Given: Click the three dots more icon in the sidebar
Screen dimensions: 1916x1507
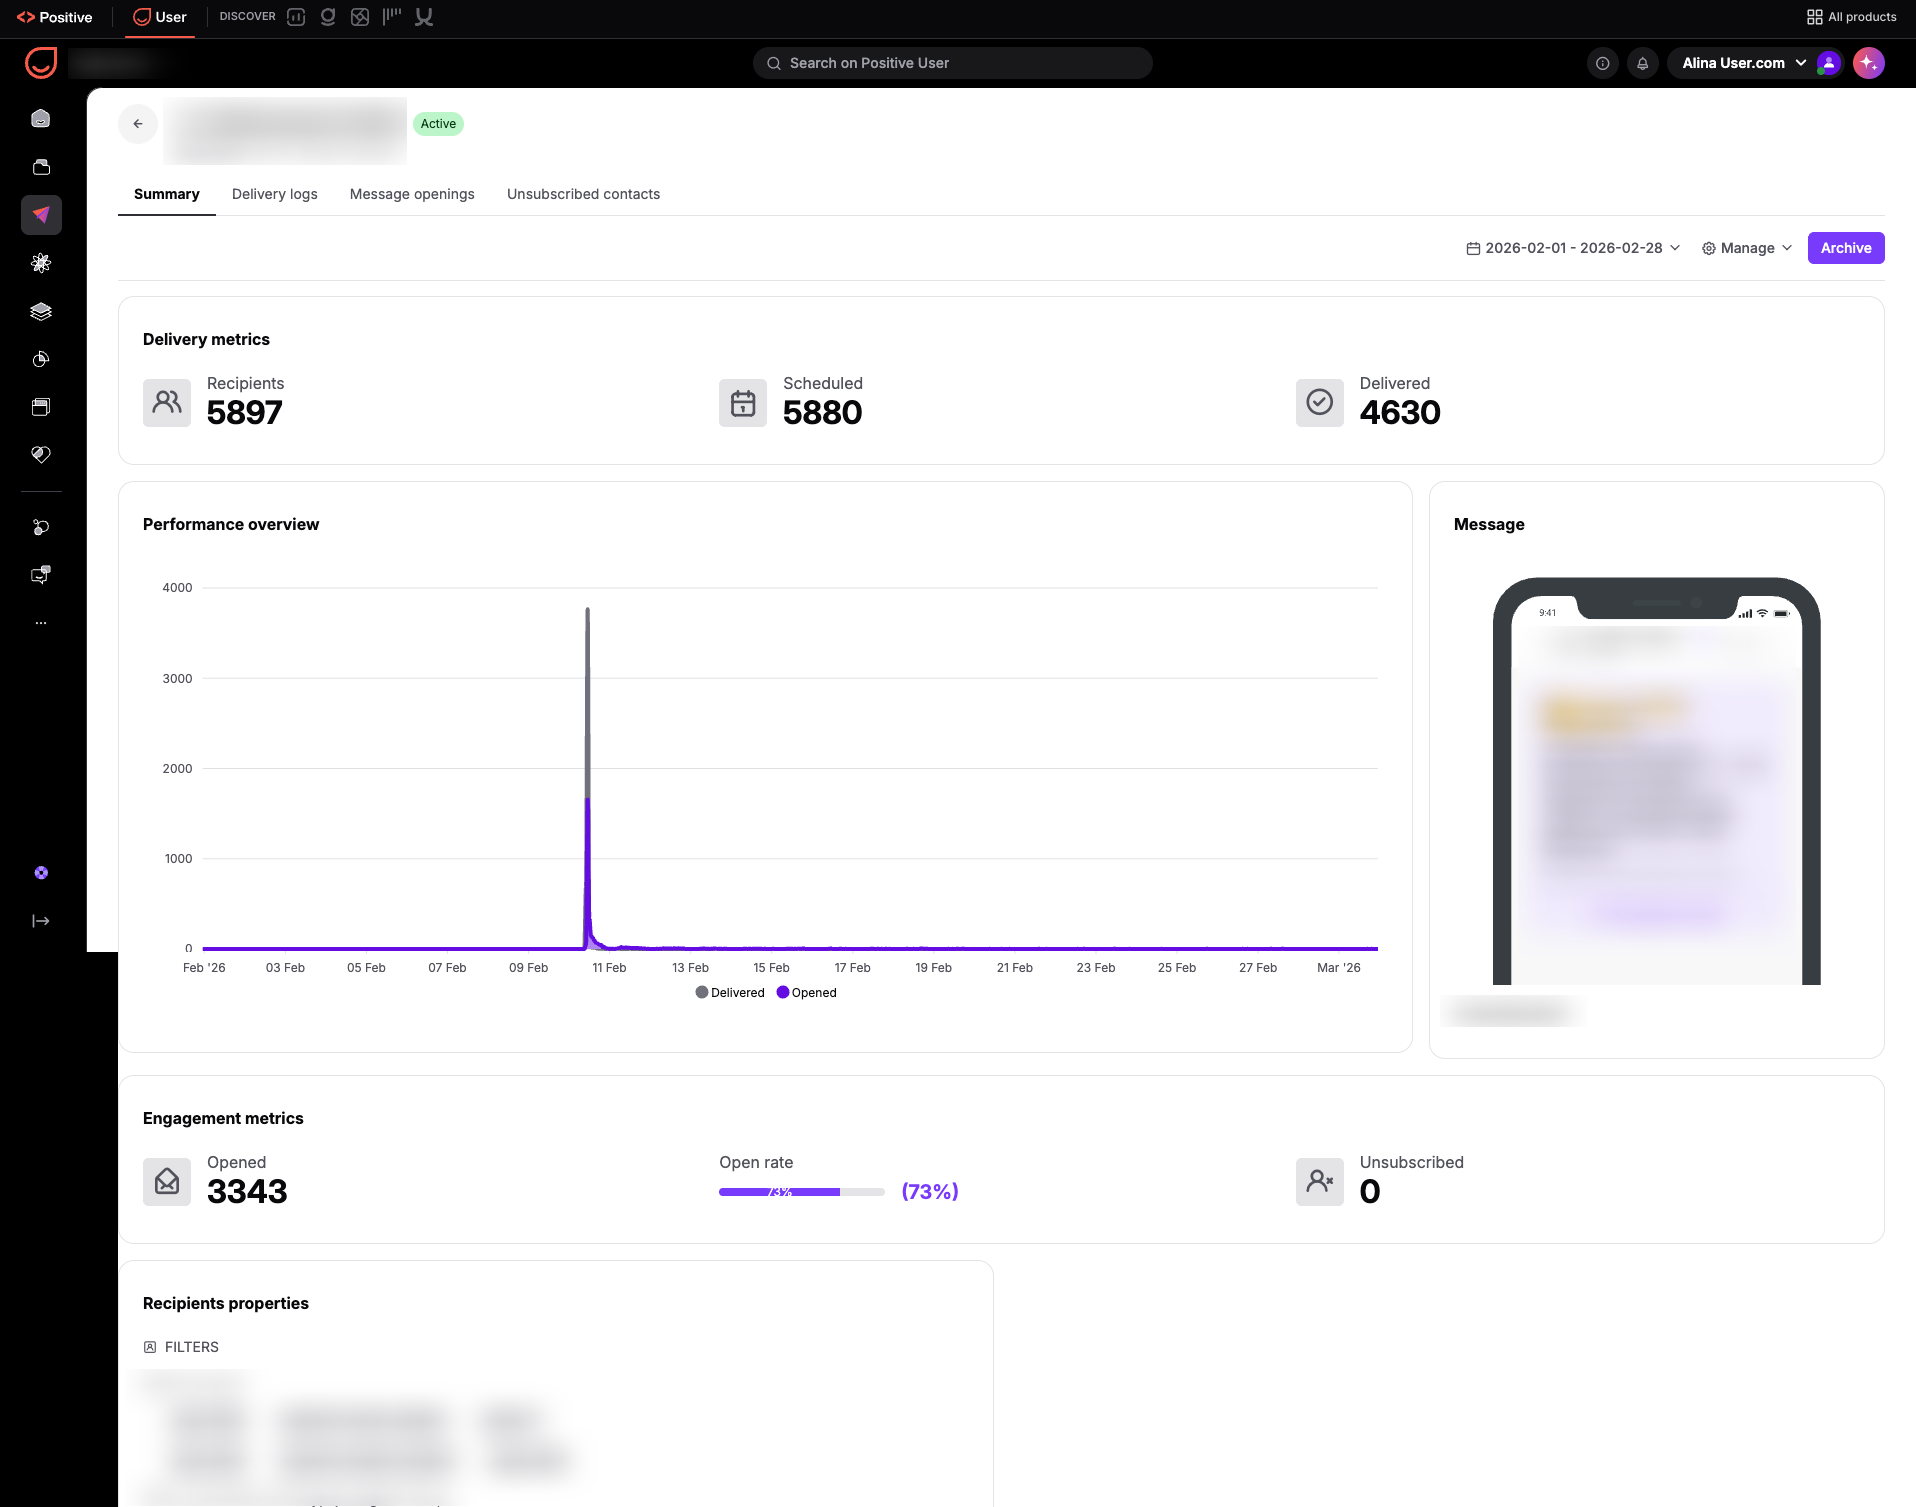Looking at the screenshot, I should (41, 623).
